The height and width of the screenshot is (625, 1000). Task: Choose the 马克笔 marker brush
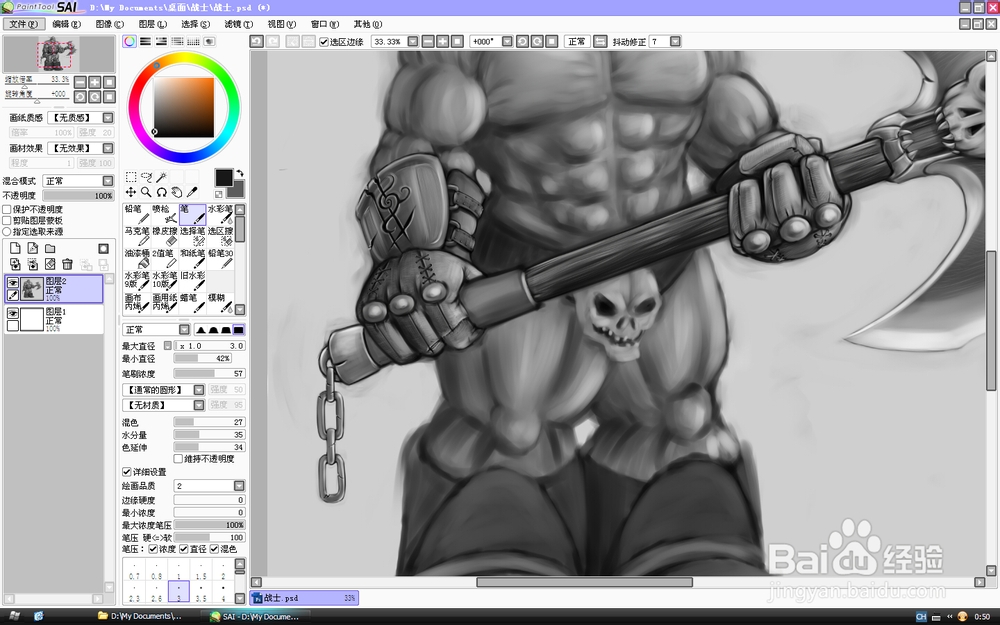(137, 236)
